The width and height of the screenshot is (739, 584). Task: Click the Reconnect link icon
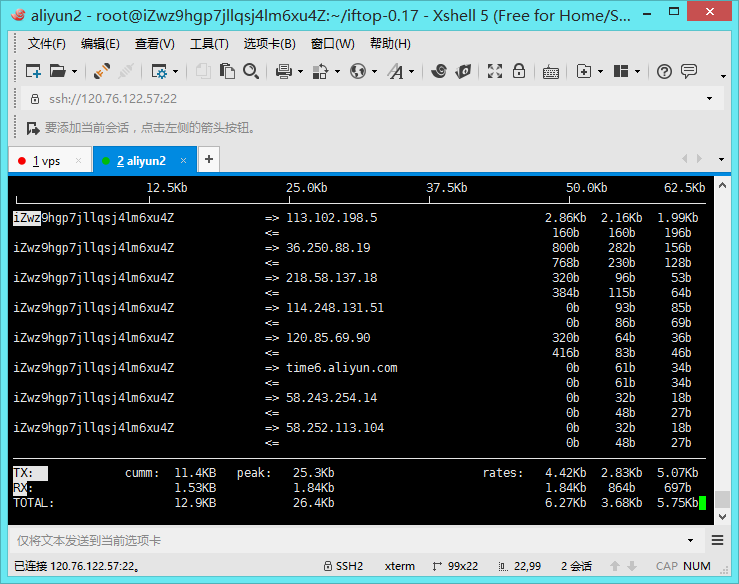coord(102,72)
